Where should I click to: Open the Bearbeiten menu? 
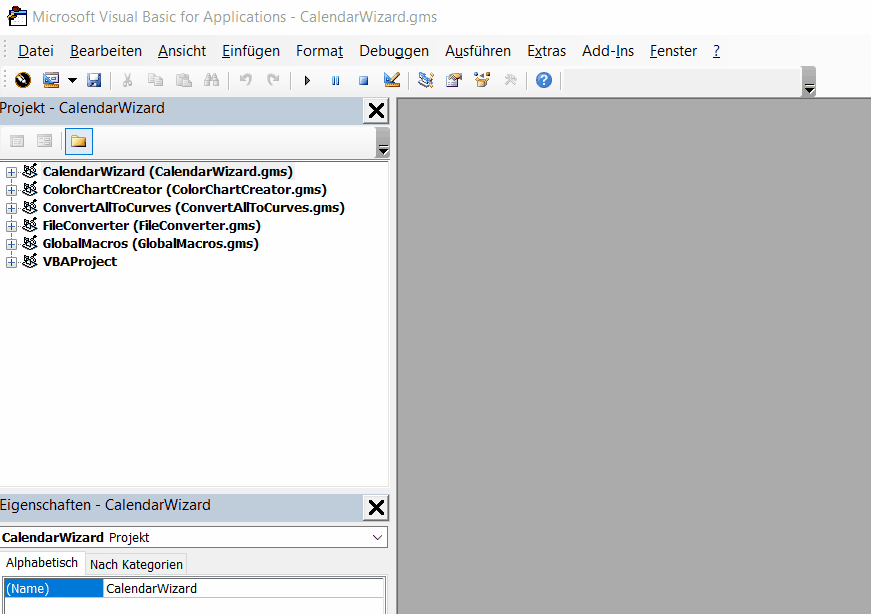(106, 51)
